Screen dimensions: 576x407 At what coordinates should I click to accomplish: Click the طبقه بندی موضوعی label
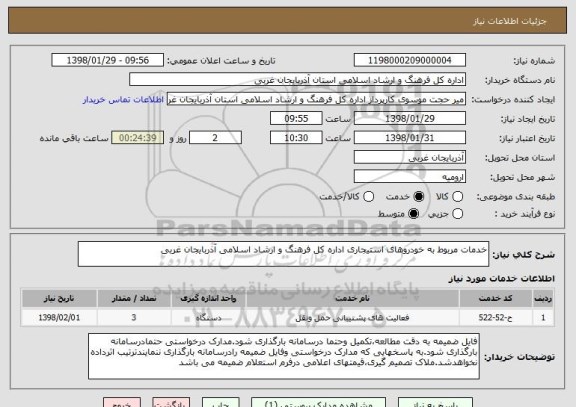pos(516,197)
